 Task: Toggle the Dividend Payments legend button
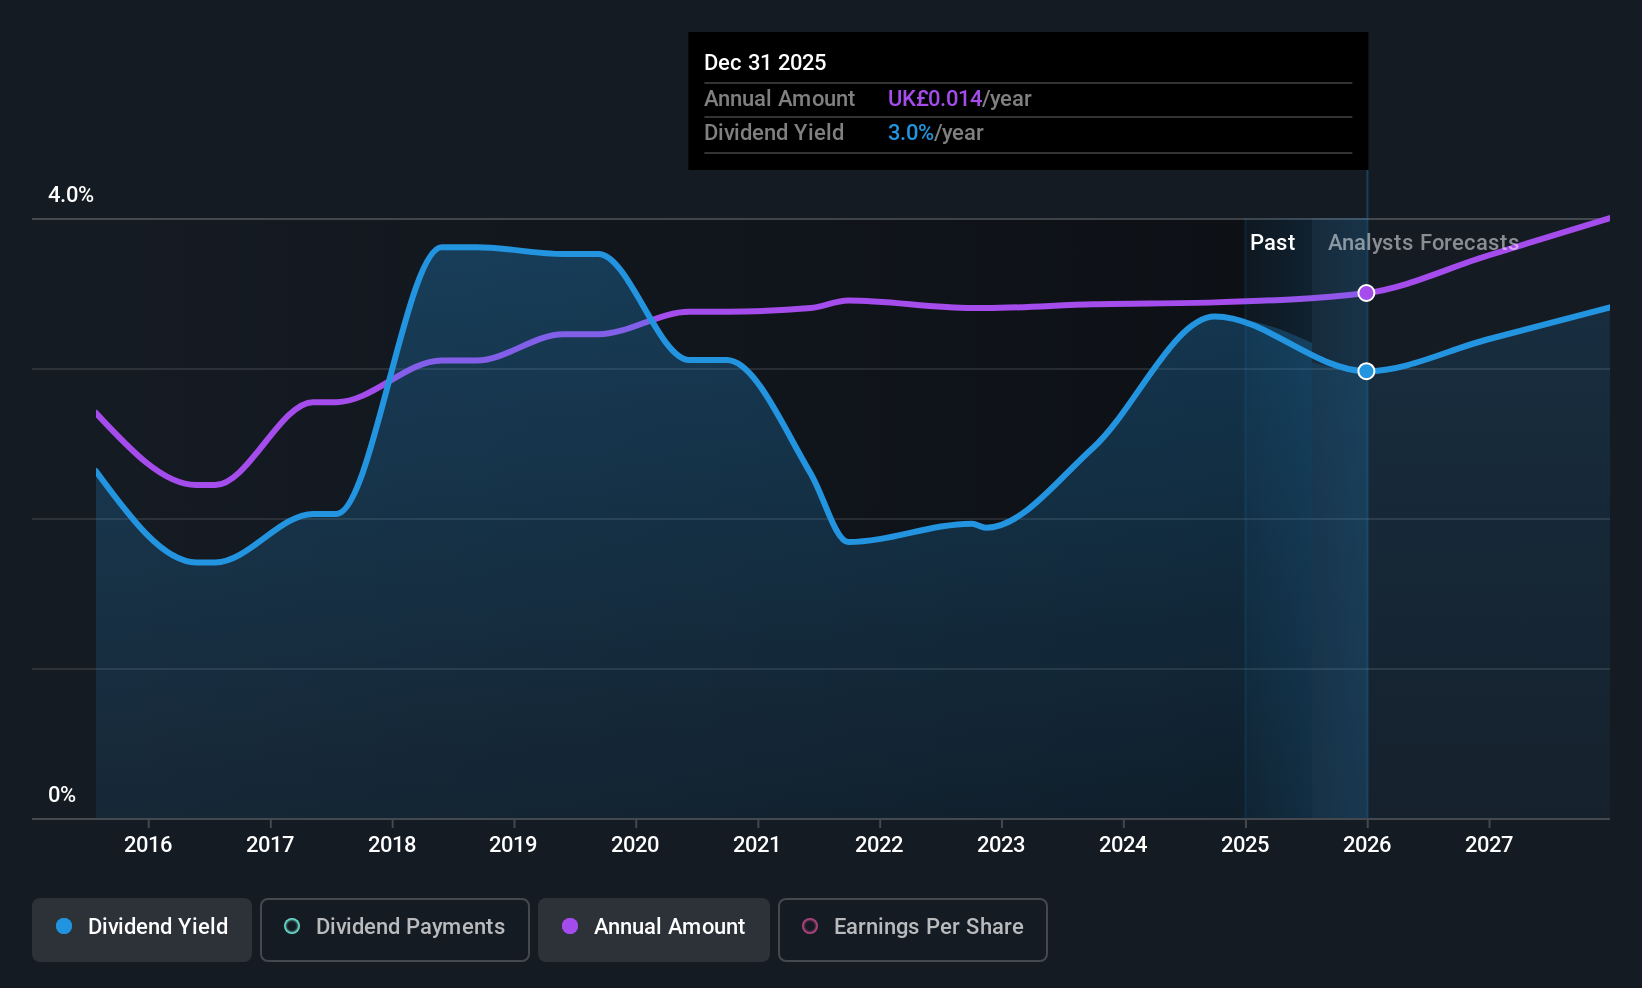(395, 930)
